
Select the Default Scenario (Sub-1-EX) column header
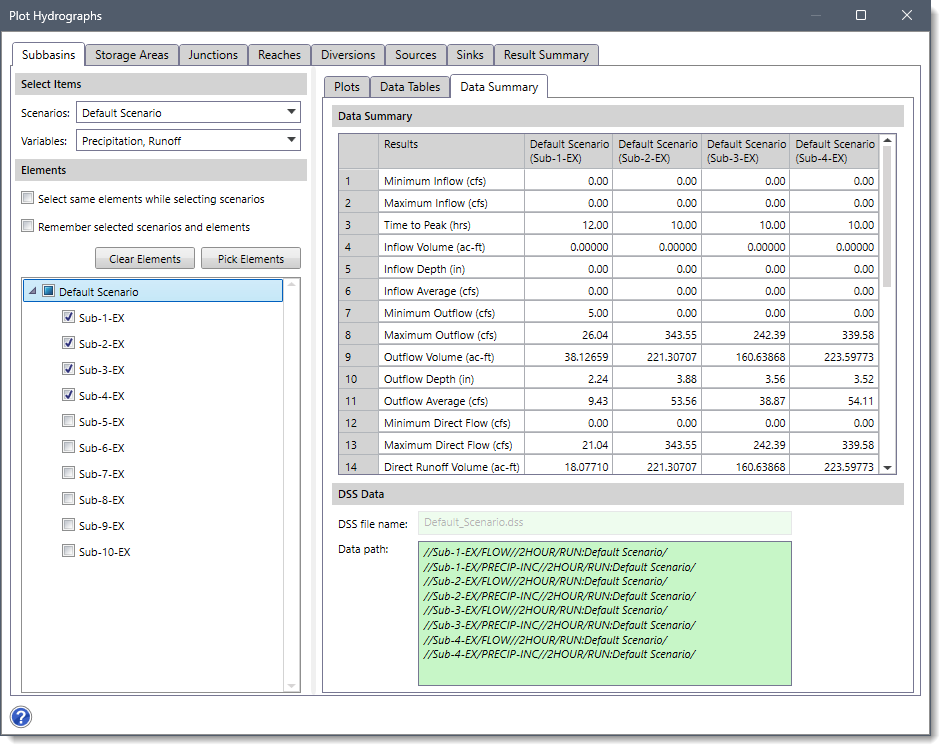(x=568, y=151)
